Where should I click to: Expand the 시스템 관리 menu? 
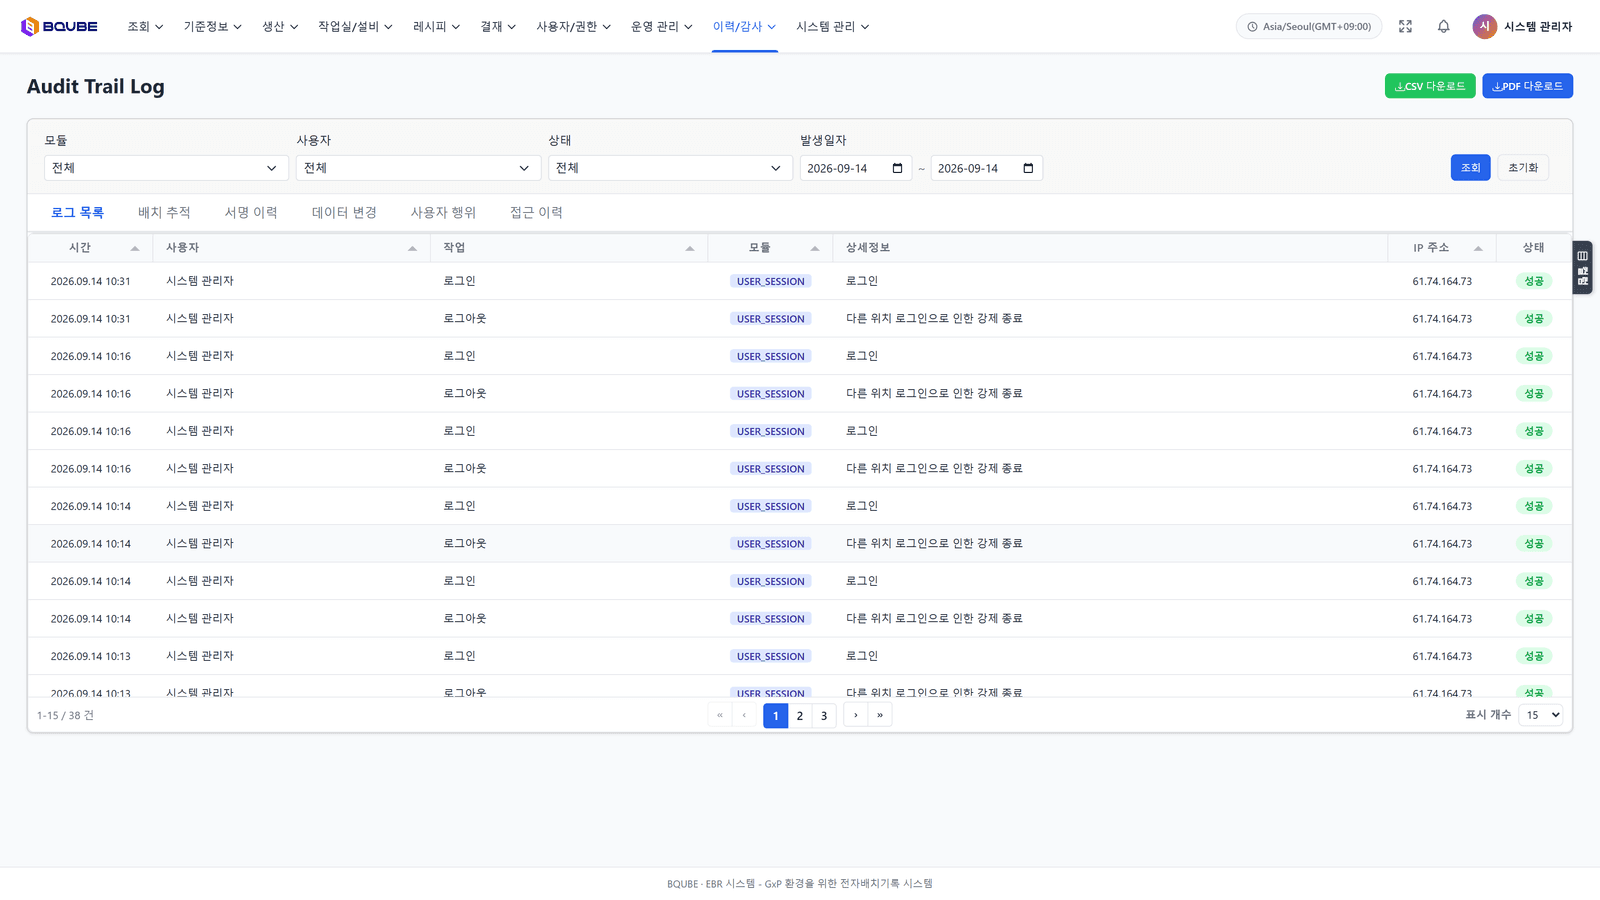pyautogui.click(x=832, y=27)
